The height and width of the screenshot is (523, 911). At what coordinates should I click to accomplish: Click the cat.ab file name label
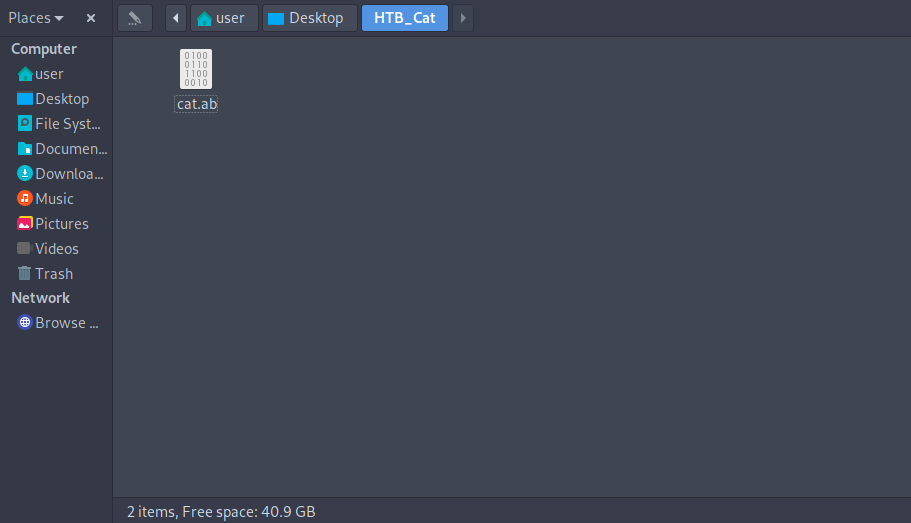tap(196, 104)
